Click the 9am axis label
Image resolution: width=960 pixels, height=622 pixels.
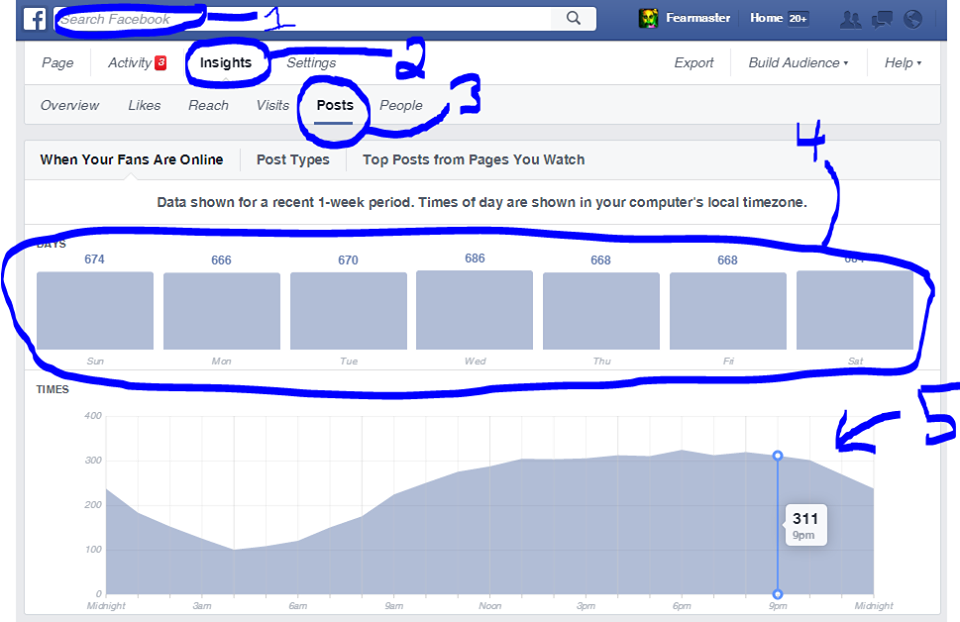click(394, 605)
